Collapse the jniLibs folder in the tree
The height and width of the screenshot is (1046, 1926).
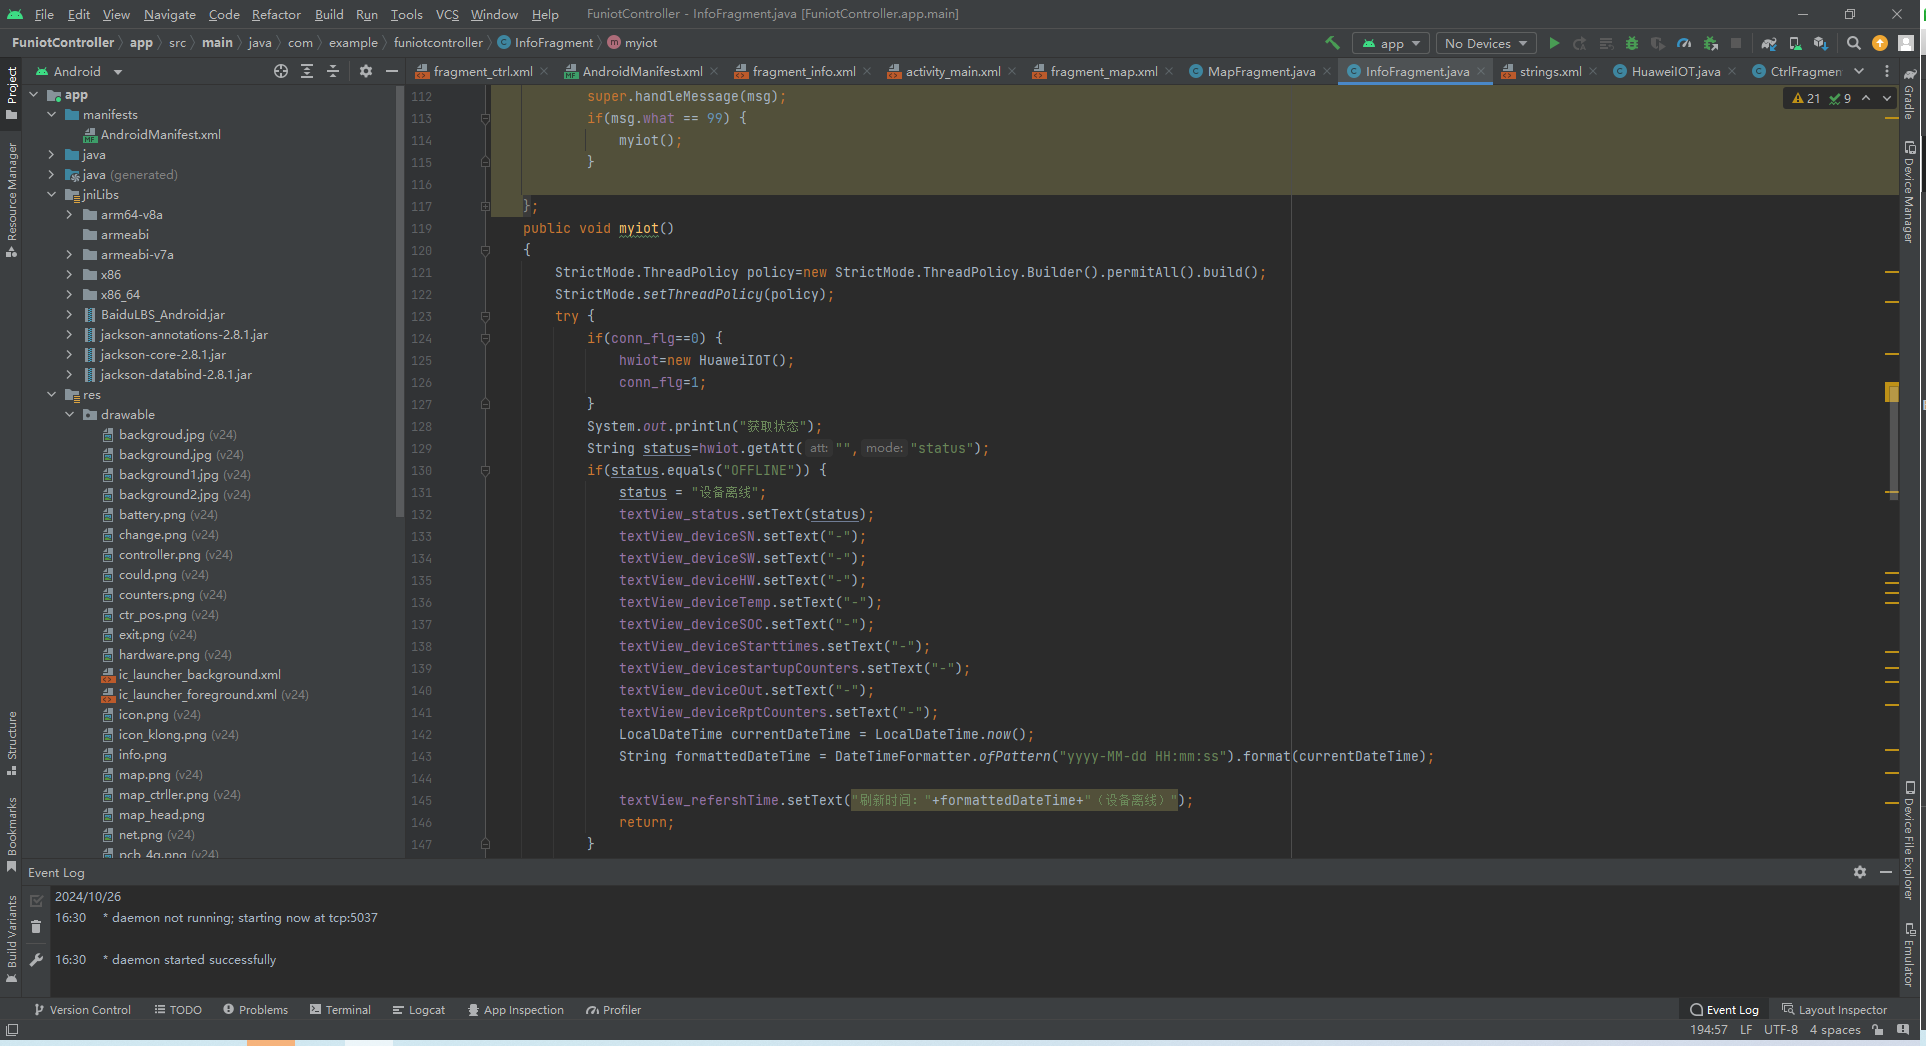[x=52, y=195]
